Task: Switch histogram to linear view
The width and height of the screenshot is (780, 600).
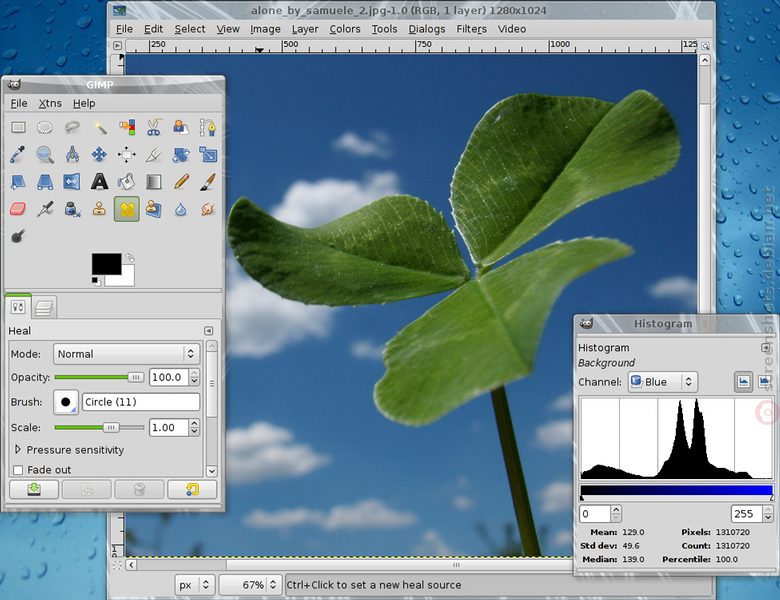Action: coord(743,382)
